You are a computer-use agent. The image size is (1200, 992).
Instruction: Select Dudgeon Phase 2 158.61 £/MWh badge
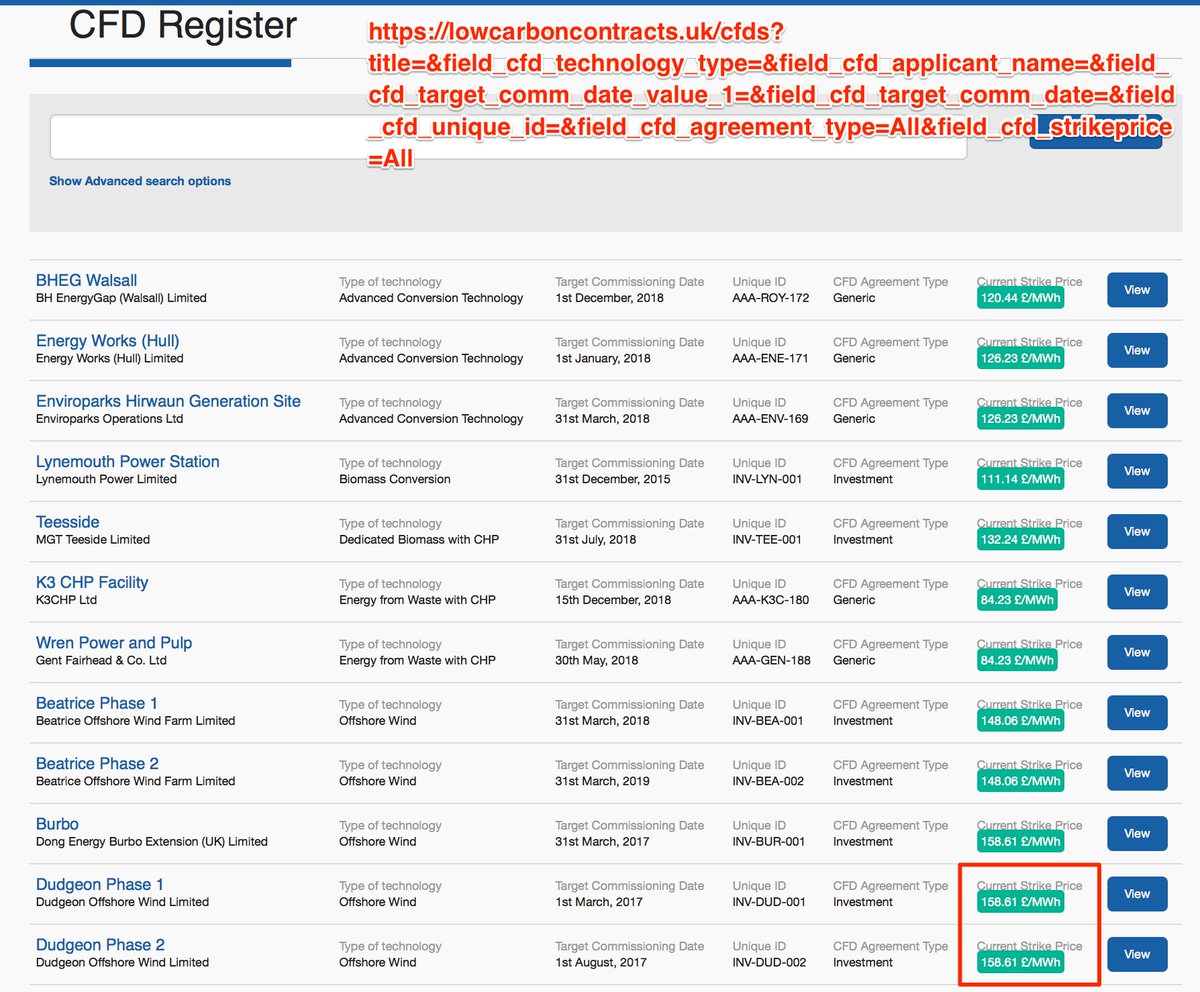(x=1020, y=963)
